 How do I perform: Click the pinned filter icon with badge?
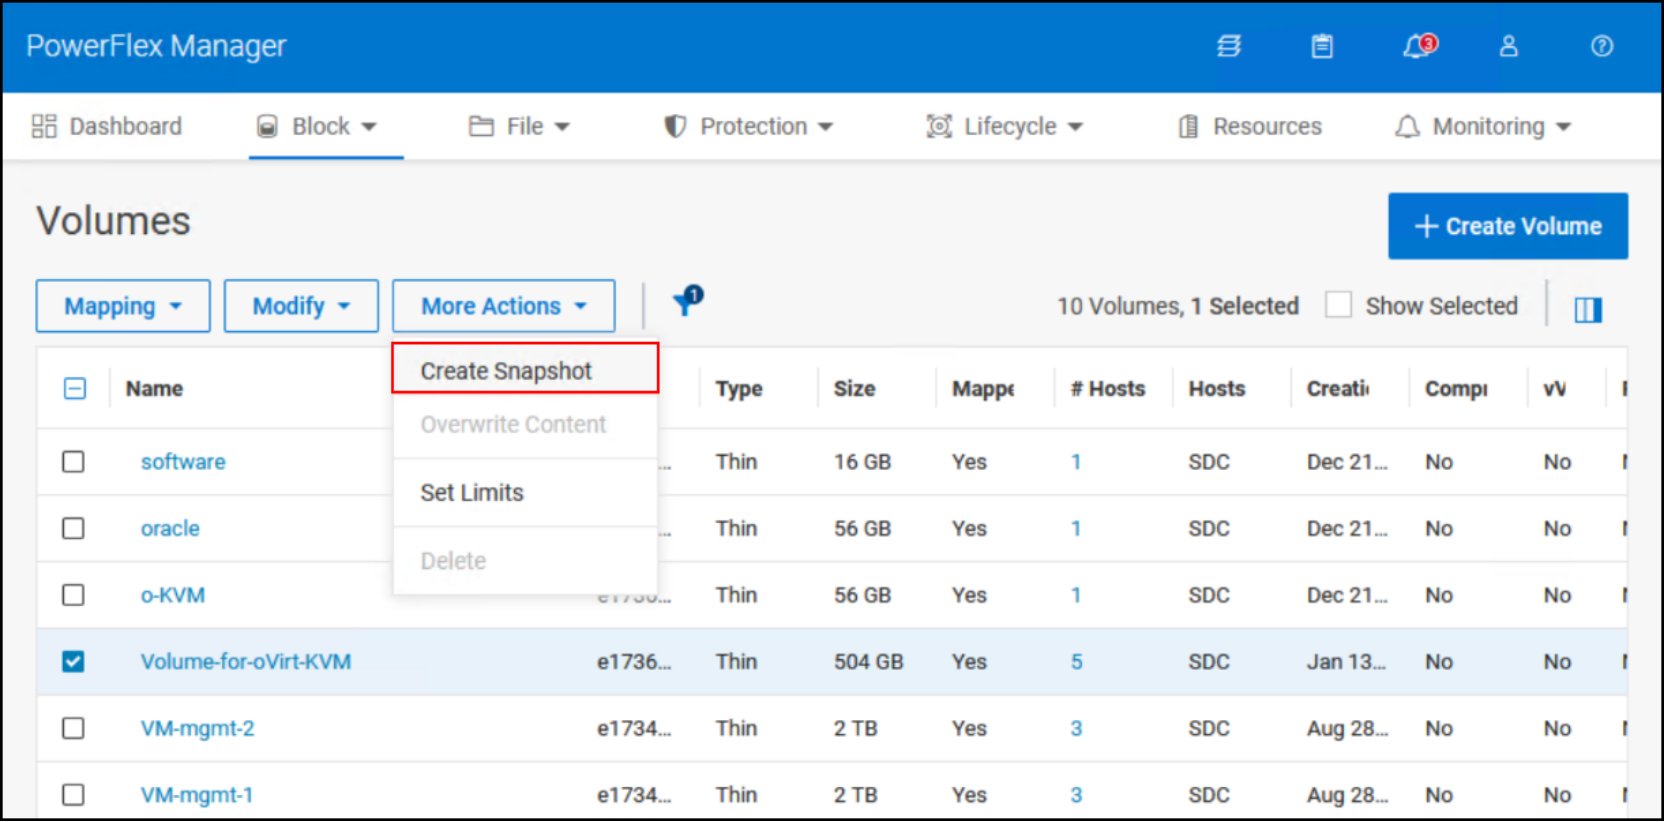point(688,299)
